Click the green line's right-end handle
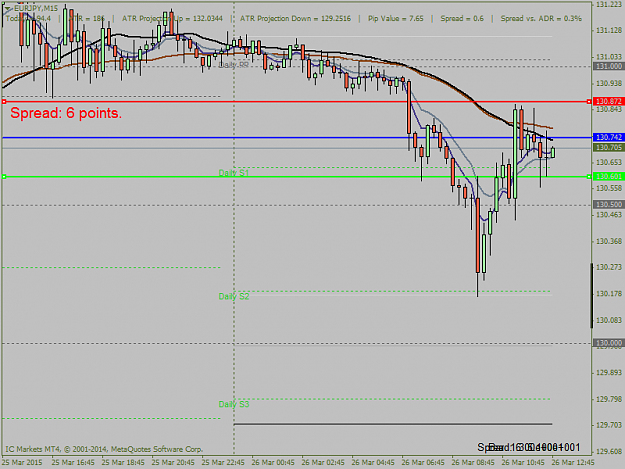This screenshot has height=469, width=625. click(589, 177)
